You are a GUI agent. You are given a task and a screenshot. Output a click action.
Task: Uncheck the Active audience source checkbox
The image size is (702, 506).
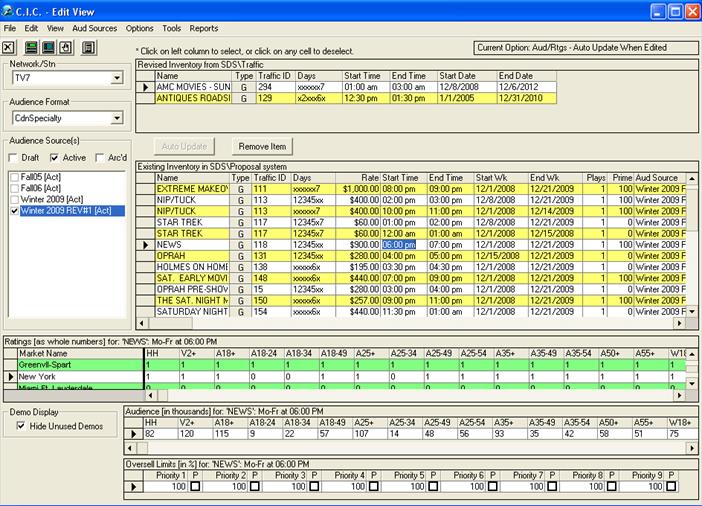[54, 157]
